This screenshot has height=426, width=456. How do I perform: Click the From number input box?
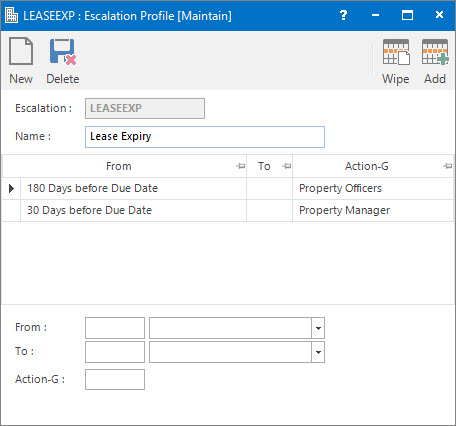[x=115, y=328]
